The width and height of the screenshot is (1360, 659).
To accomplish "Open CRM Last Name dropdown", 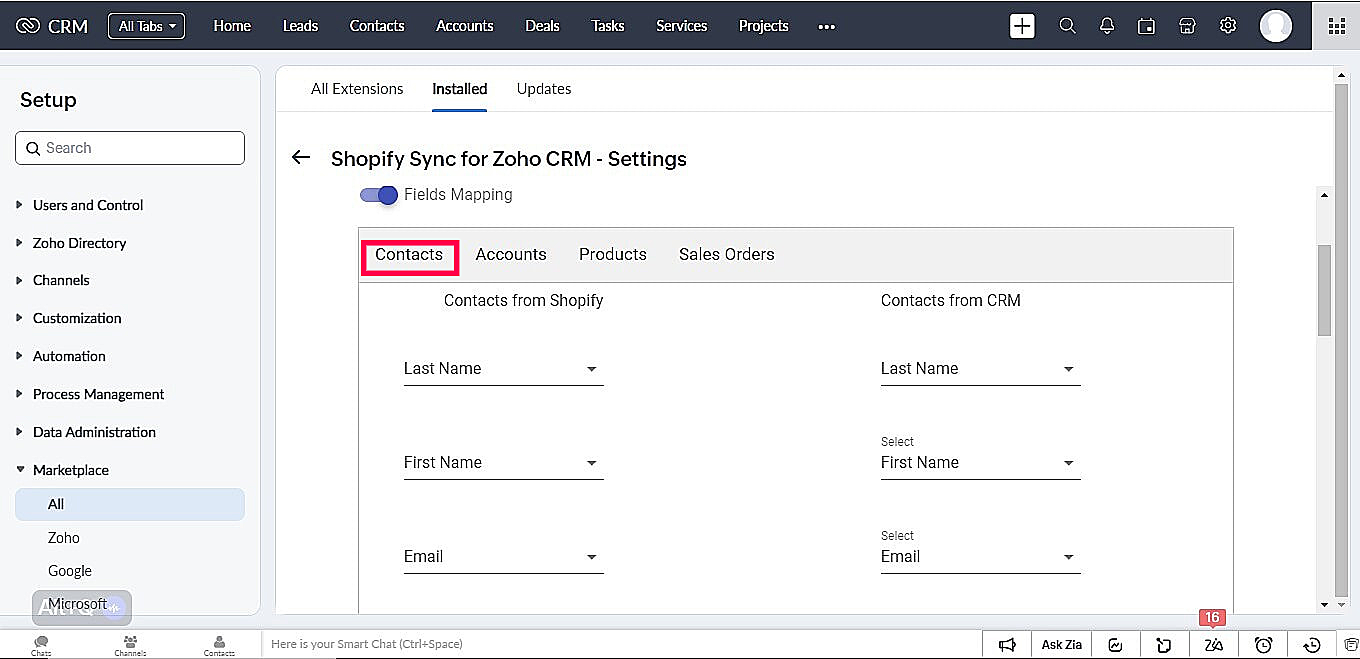I will (980, 369).
